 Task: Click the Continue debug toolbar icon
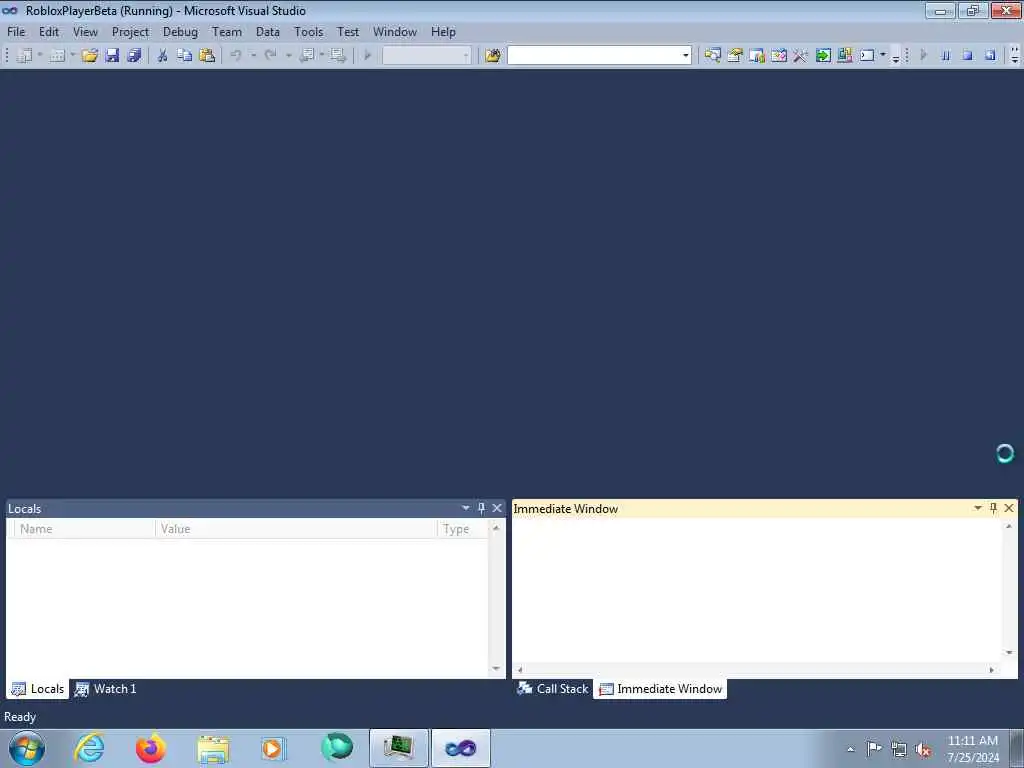[x=923, y=56]
